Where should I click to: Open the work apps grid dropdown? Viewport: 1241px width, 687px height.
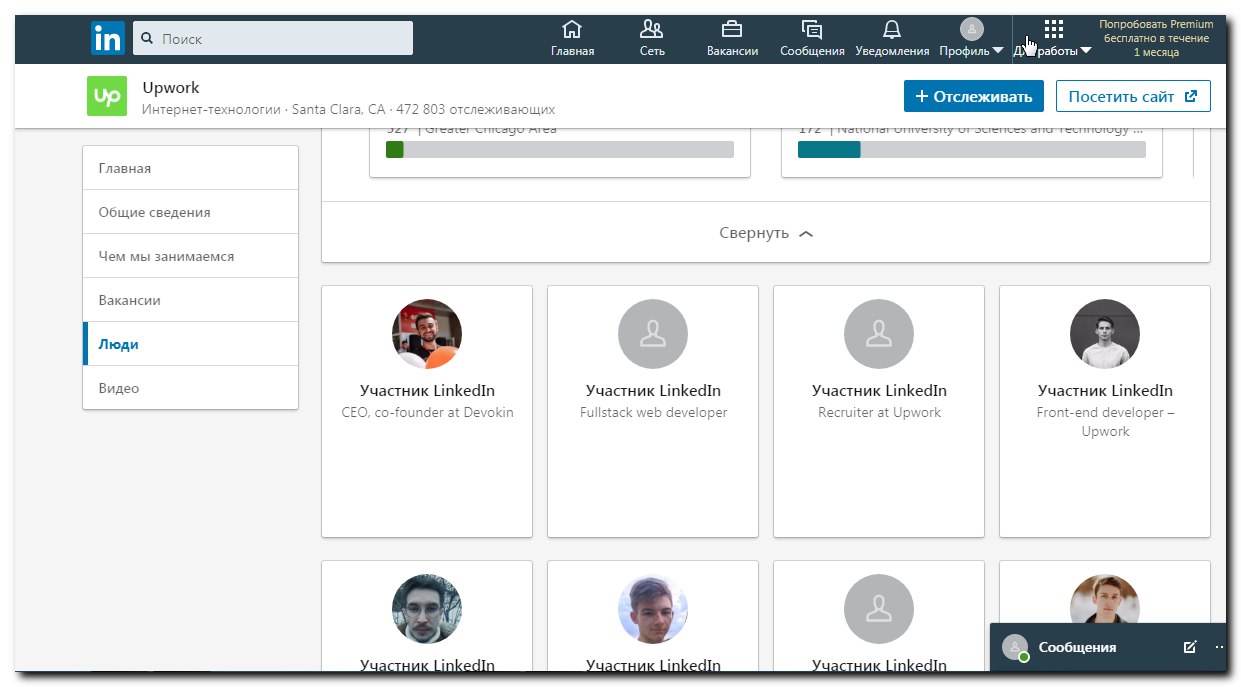[x=1053, y=39]
